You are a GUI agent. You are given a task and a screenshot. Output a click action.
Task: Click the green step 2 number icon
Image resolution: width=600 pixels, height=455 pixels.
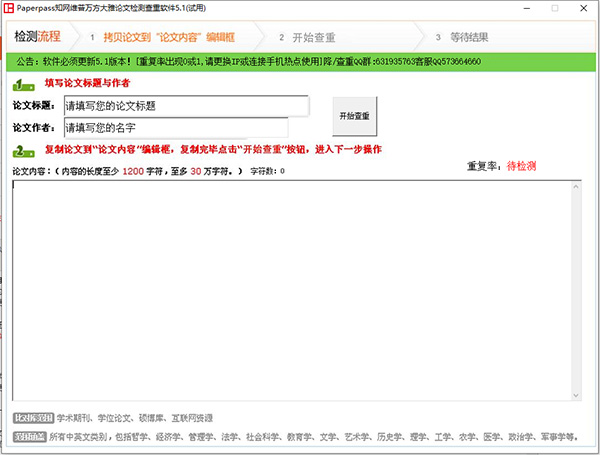23,151
